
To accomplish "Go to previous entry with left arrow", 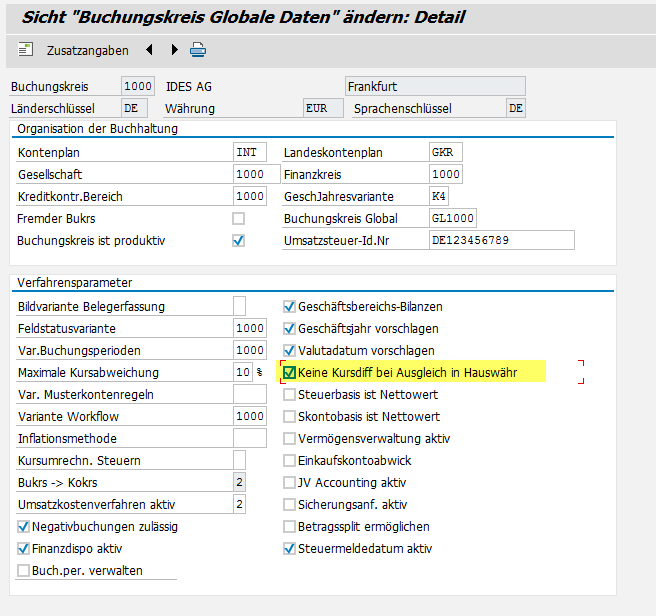I will pyautogui.click(x=150, y=50).
